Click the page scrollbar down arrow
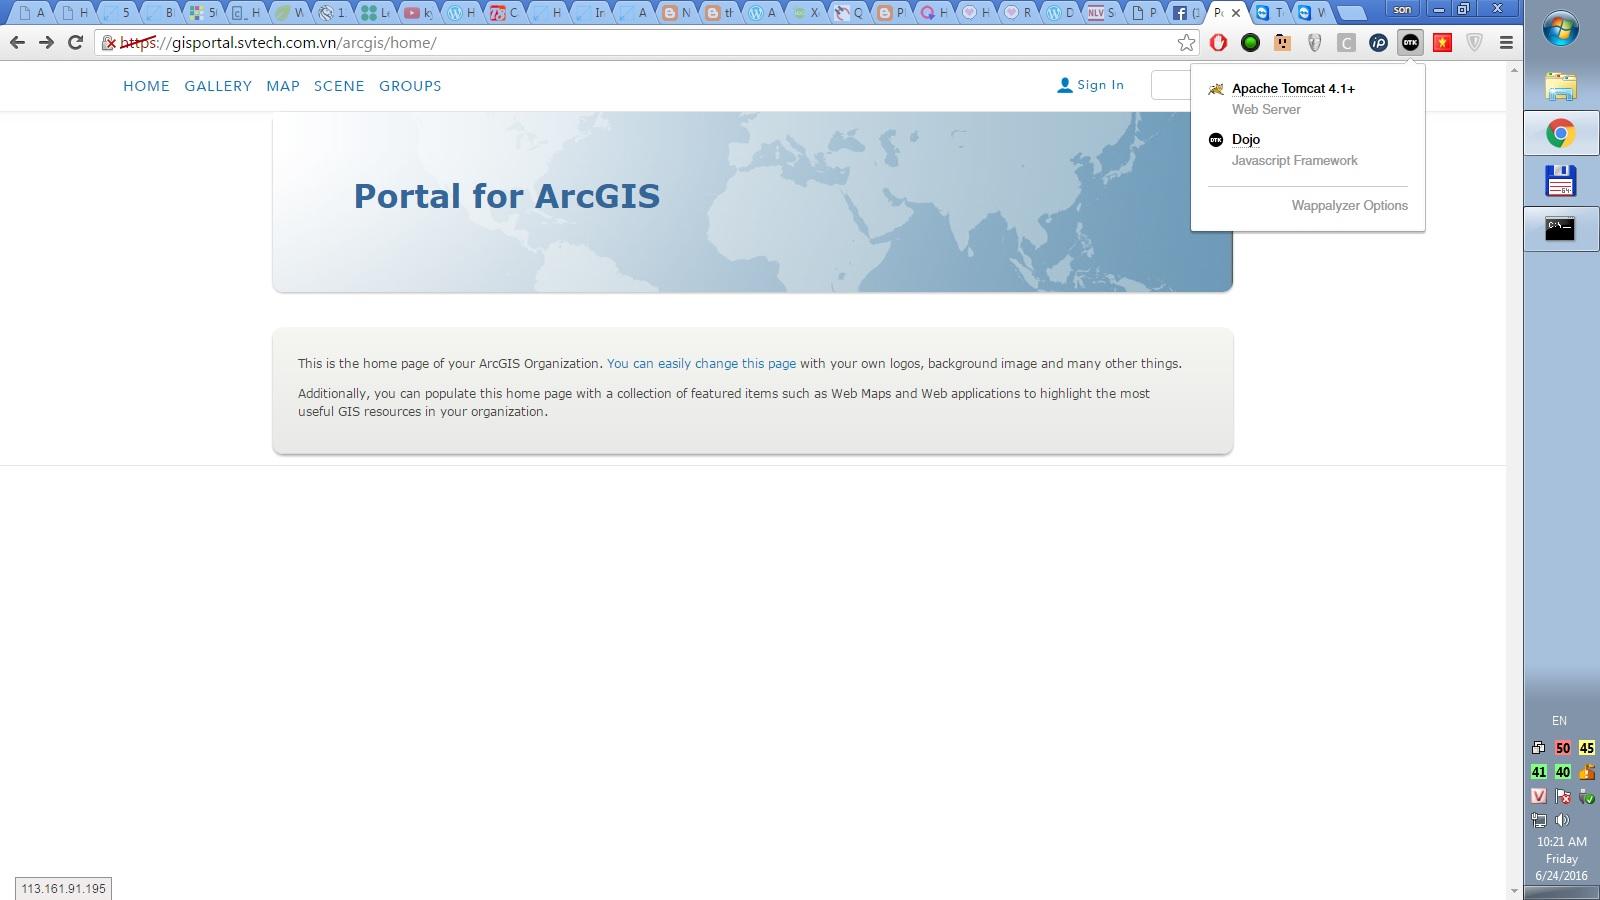 tap(1514, 891)
